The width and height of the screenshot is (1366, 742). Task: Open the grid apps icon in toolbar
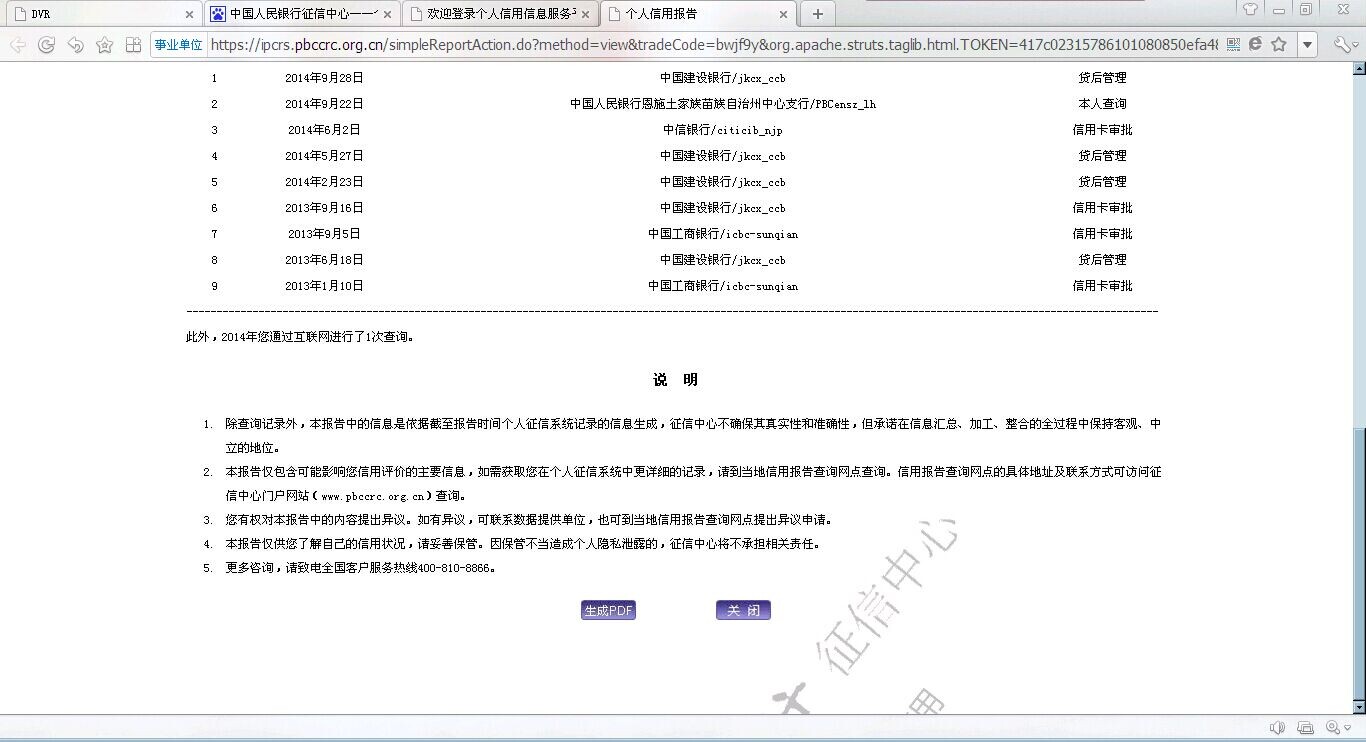(133, 45)
